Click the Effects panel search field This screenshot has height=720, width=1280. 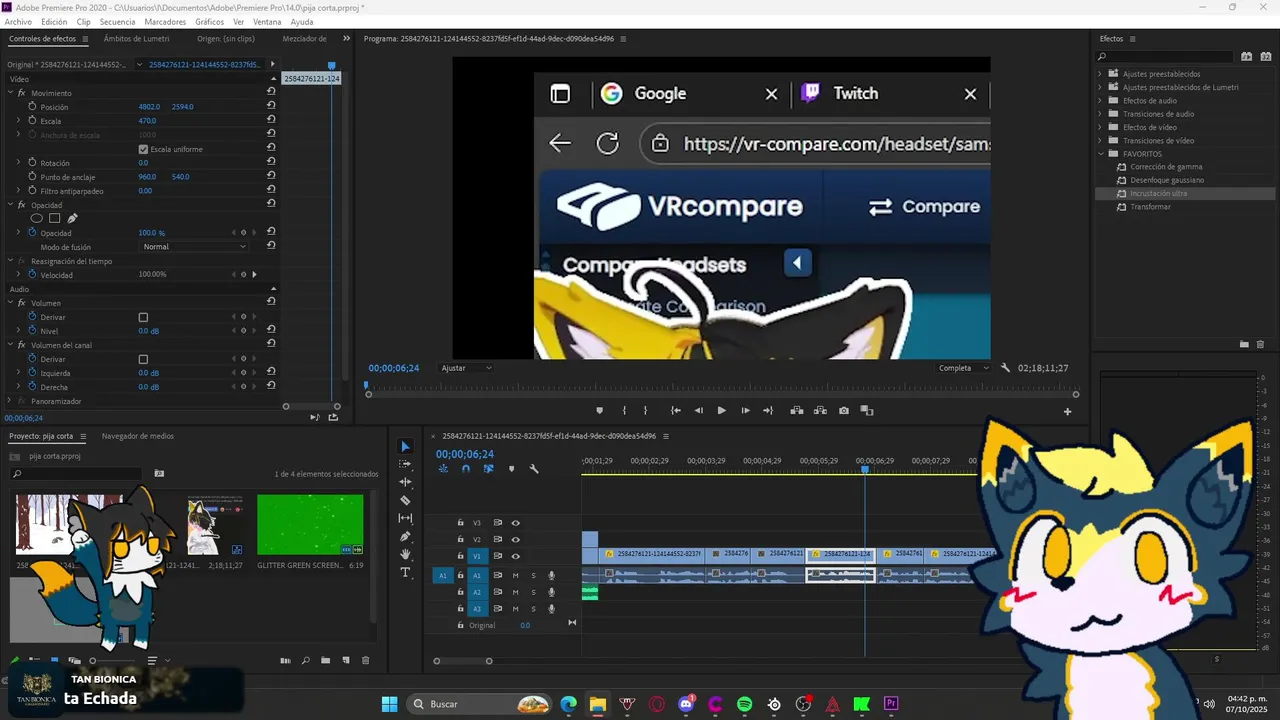click(x=1164, y=56)
